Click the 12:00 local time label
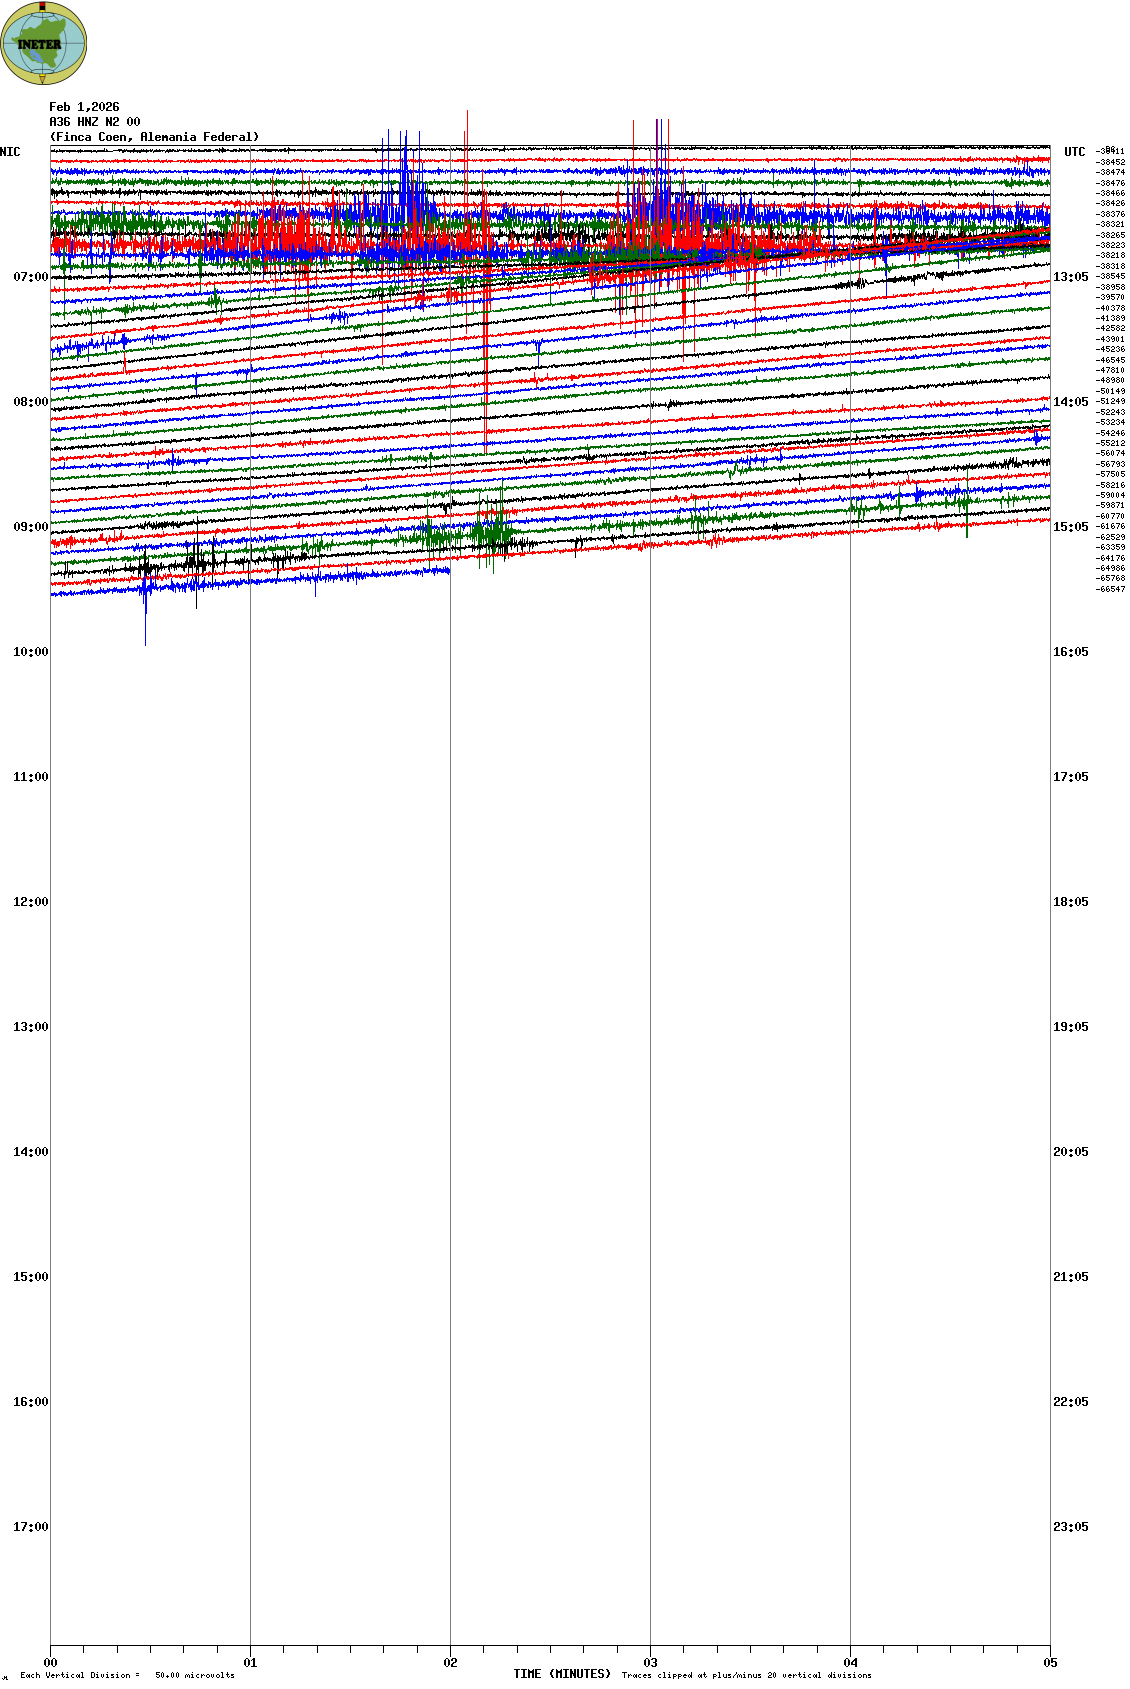This screenshot has height=1689, width=1130. tap(30, 902)
